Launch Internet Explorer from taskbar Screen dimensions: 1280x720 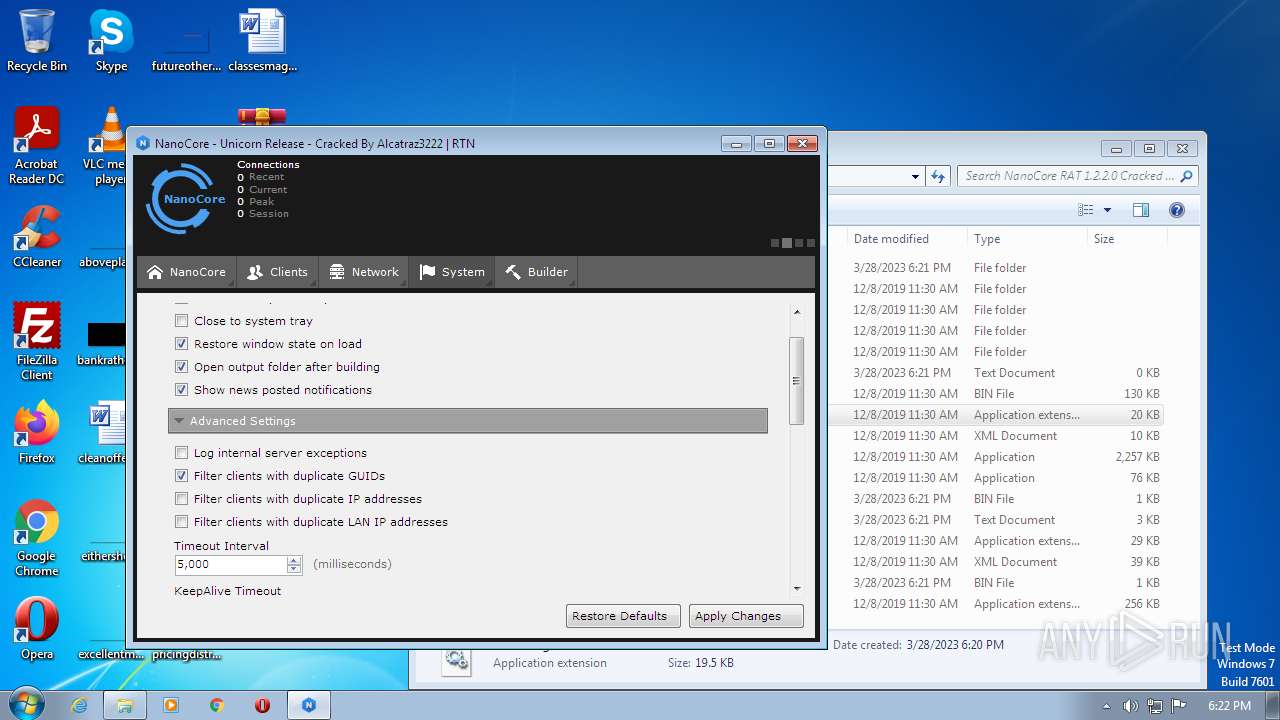point(79,705)
